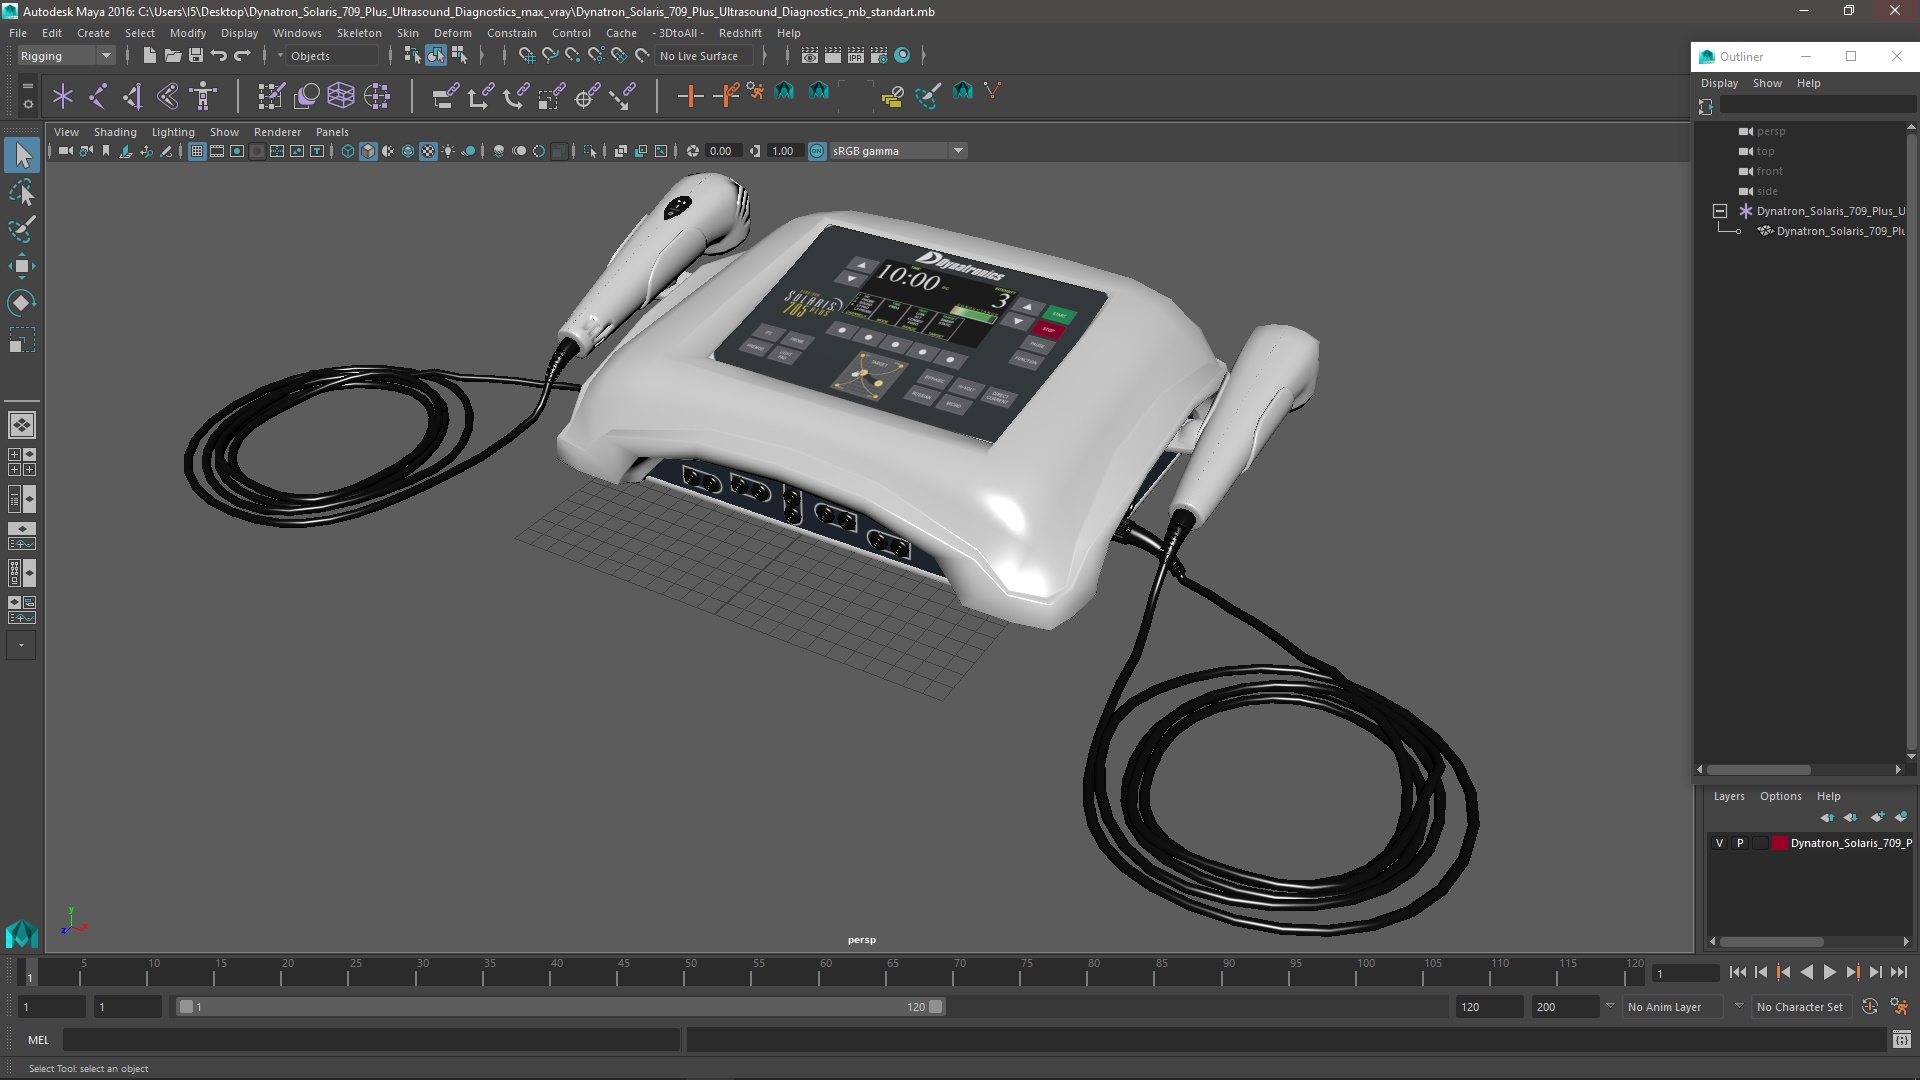
Task: Click the Set Key orange plus icon
Action: [690, 96]
